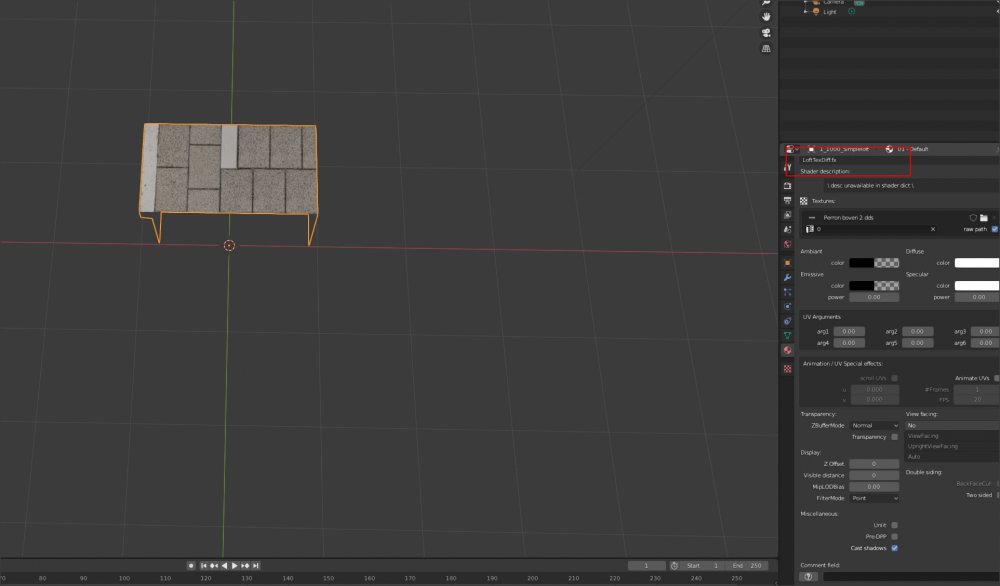Open the Texture properties checker tab
This screenshot has height=586, width=1000.
point(788,369)
